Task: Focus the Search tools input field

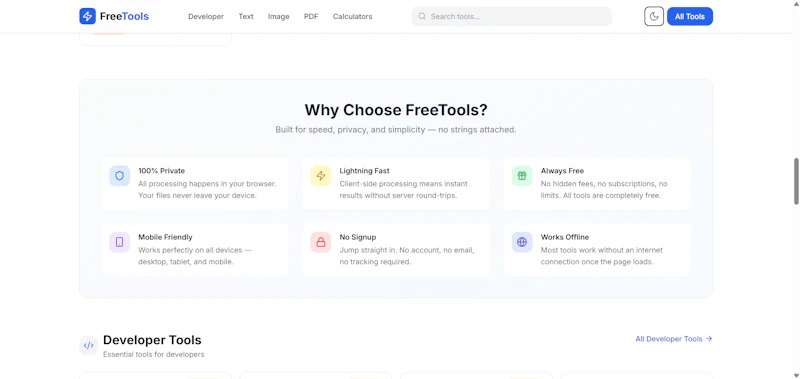Action: click(512, 16)
